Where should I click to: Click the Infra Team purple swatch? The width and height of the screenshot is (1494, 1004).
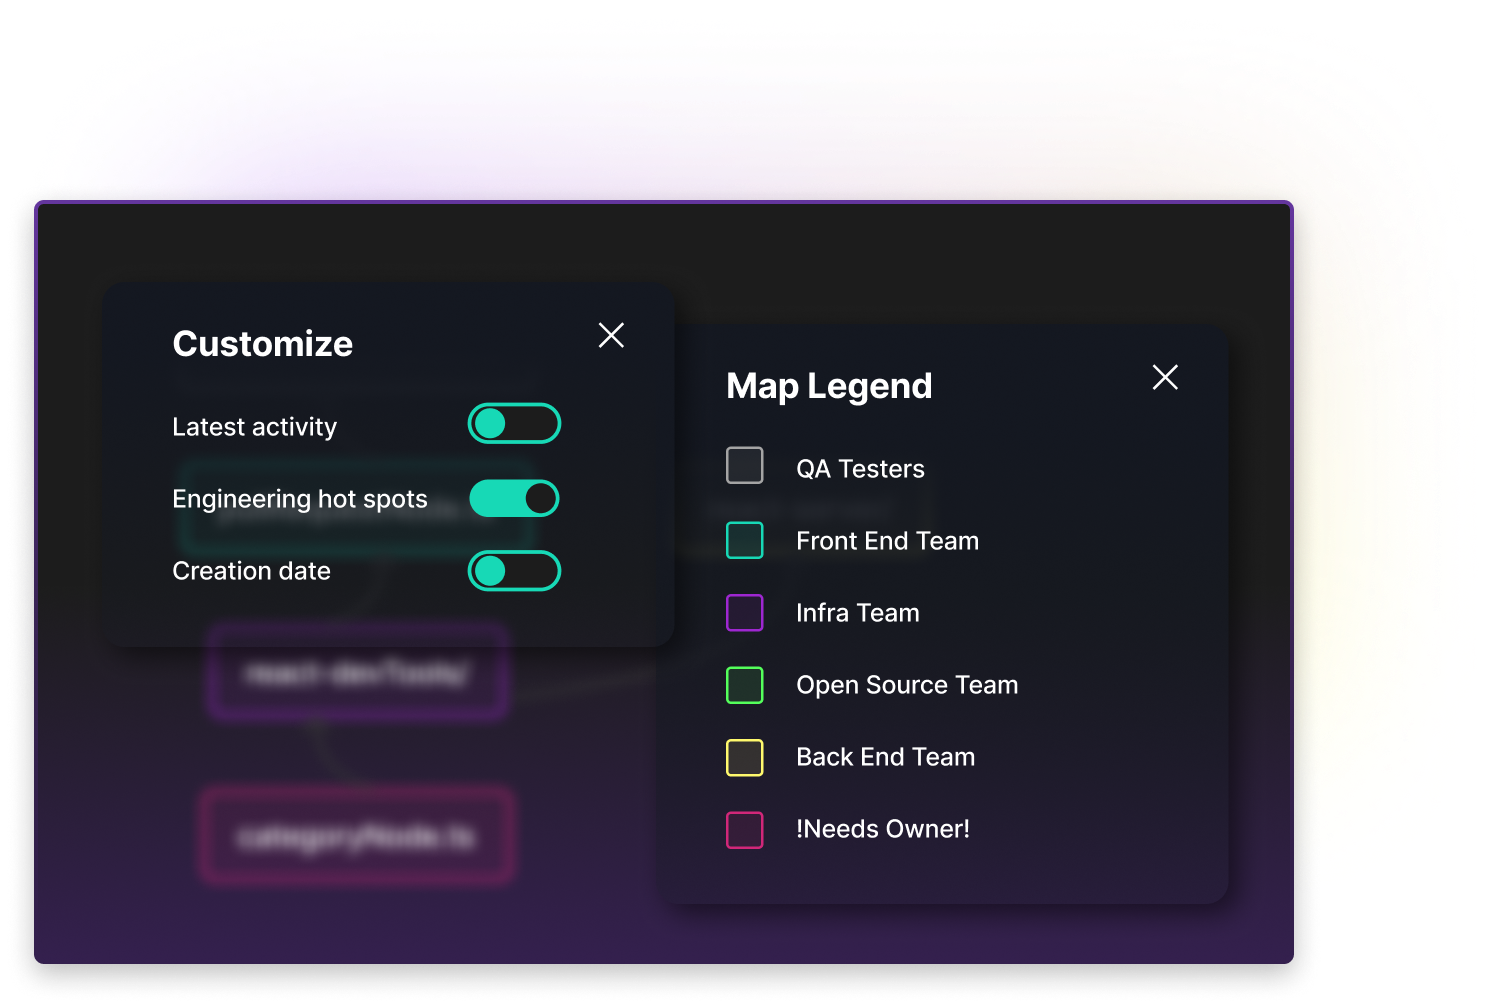click(x=744, y=612)
